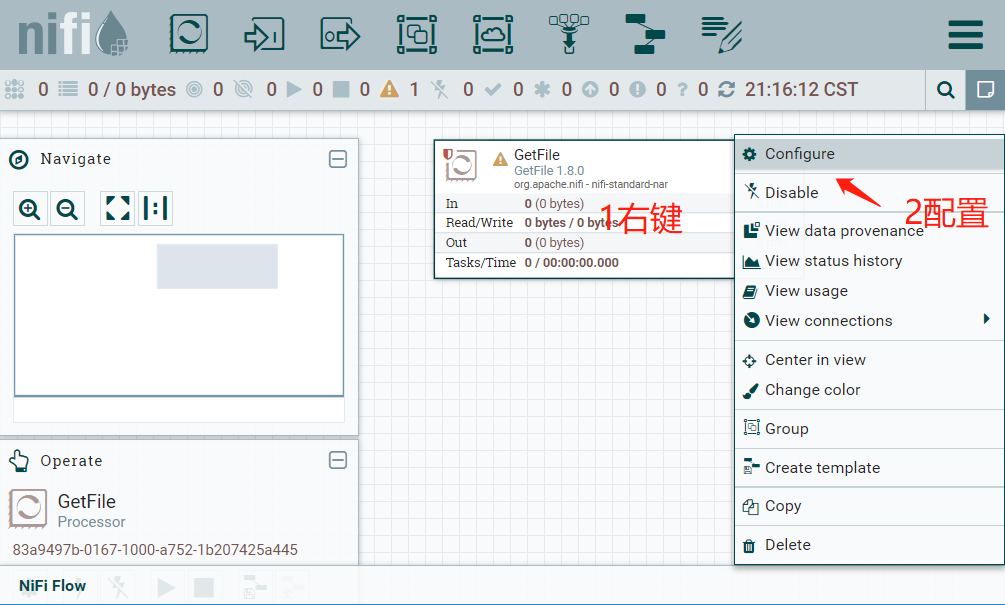
Task: Click the NiFi Flow breadcrumb link
Action: tap(53, 586)
